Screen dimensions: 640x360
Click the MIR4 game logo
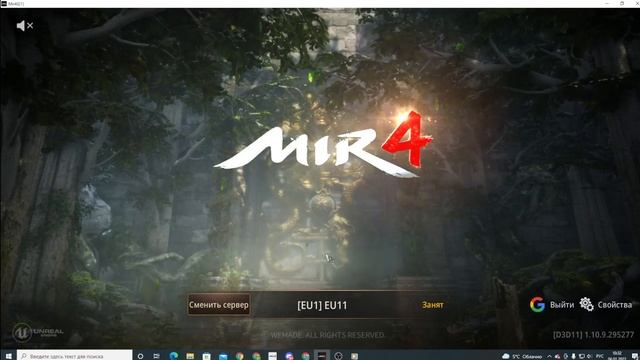[322, 145]
